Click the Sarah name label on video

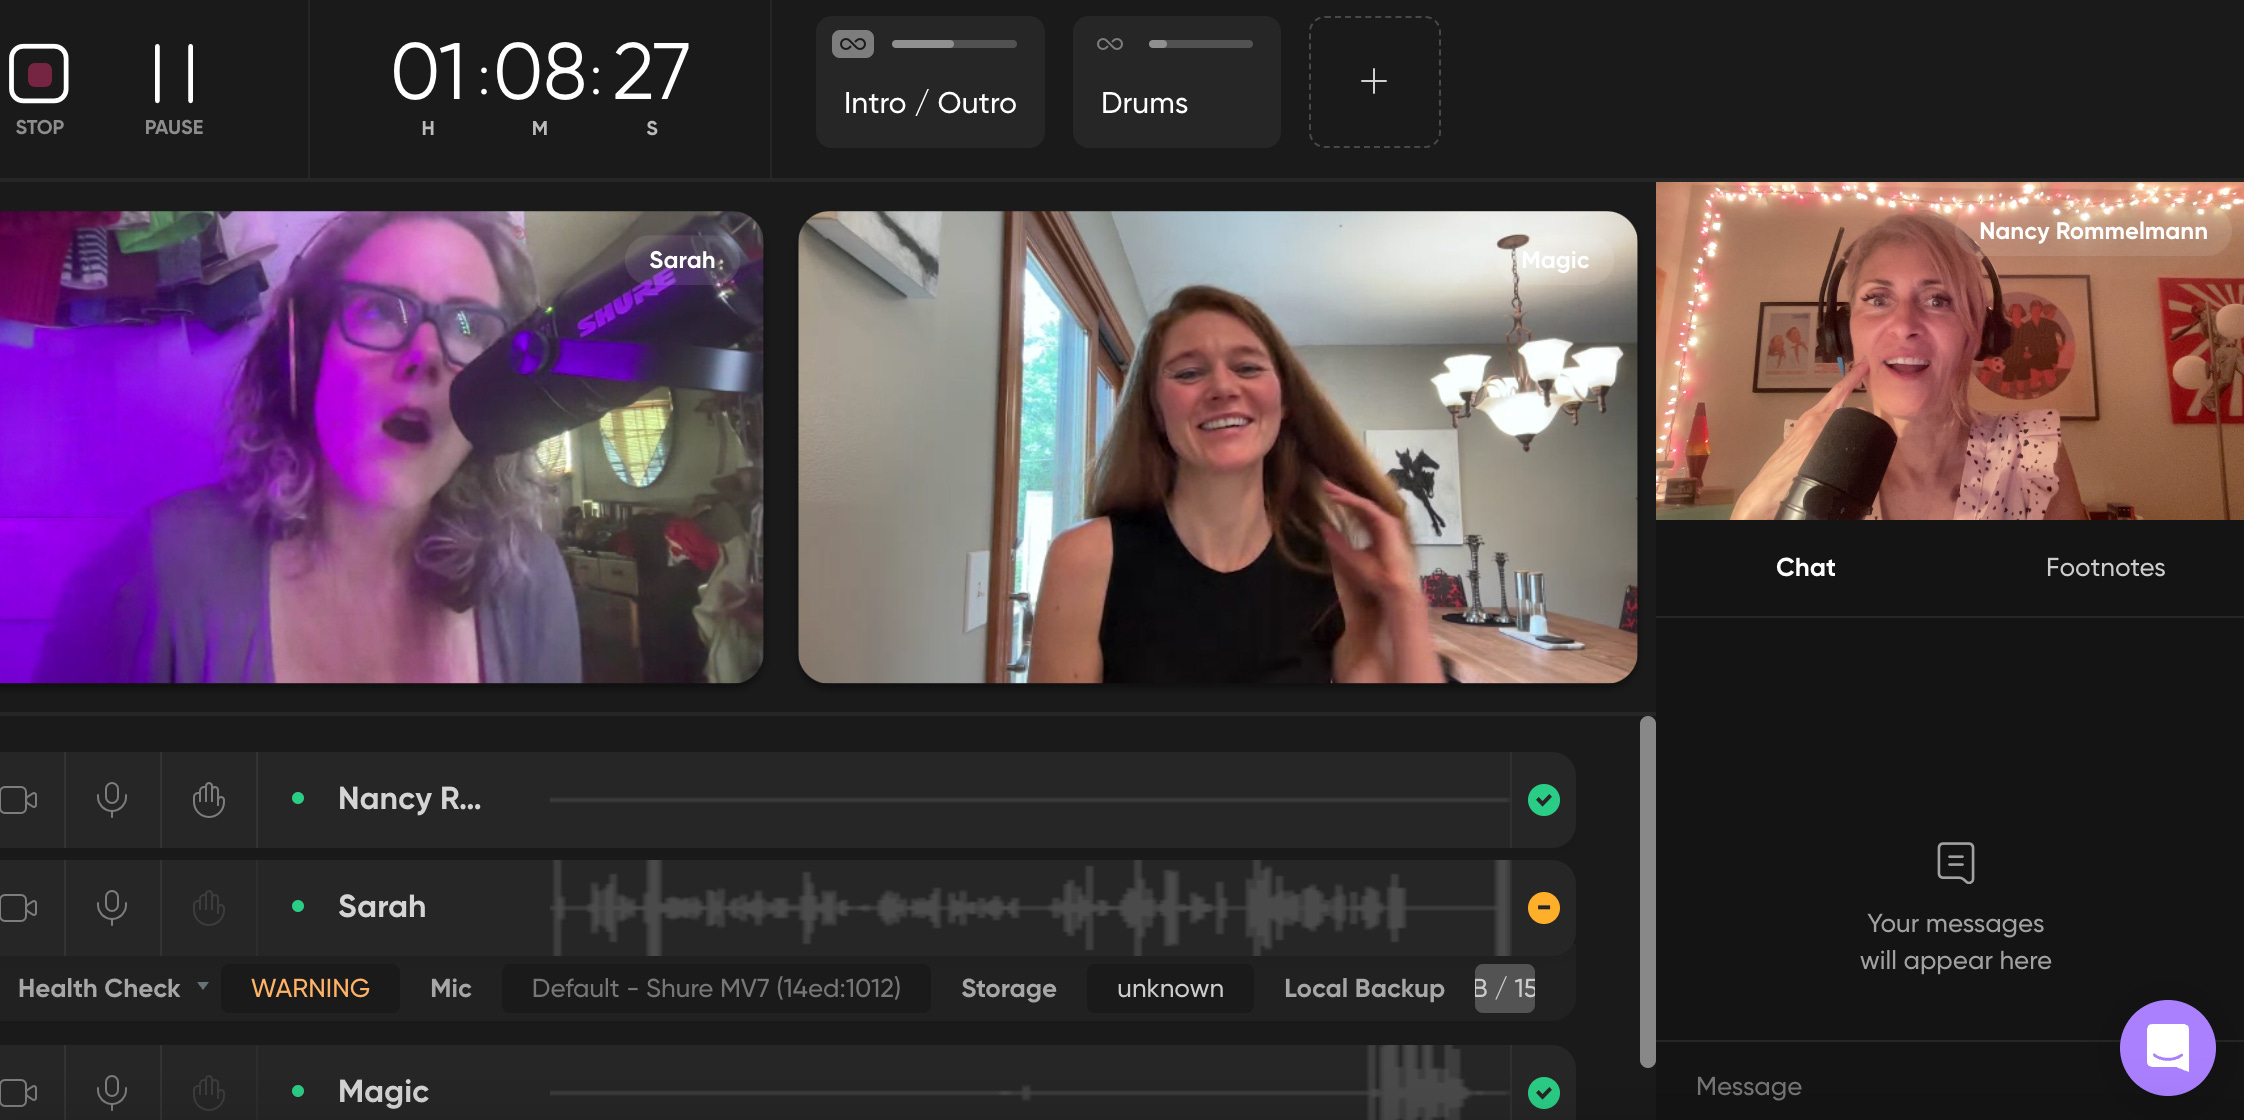pos(682,260)
